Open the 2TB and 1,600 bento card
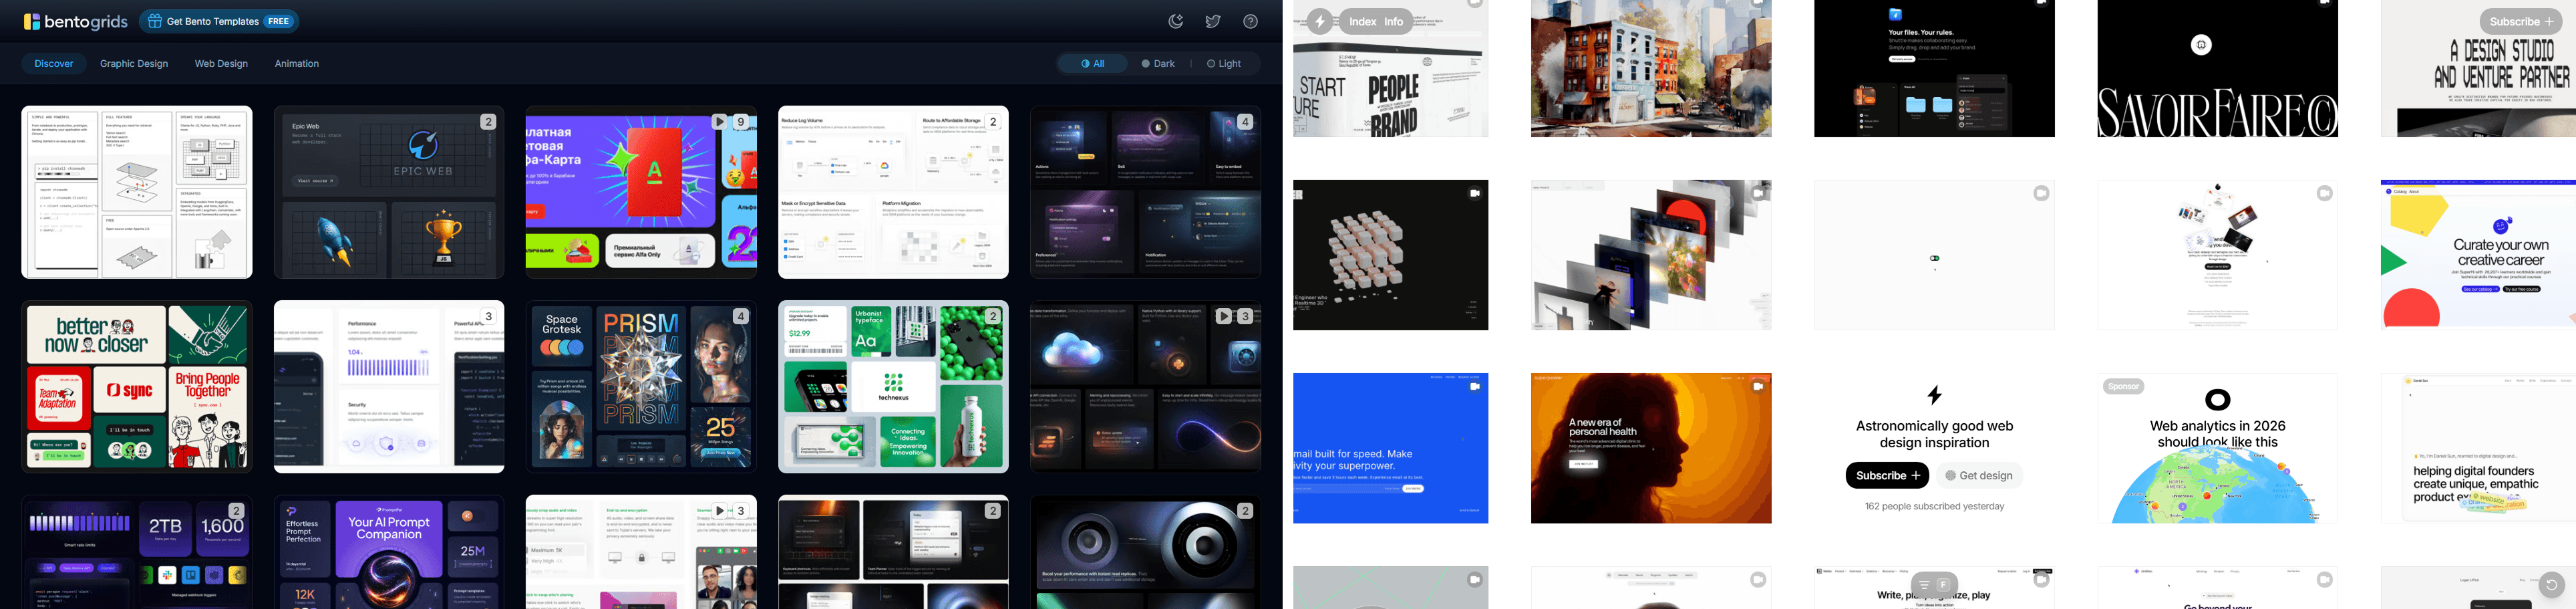Viewport: 2576px width, 609px height. coord(137,552)
